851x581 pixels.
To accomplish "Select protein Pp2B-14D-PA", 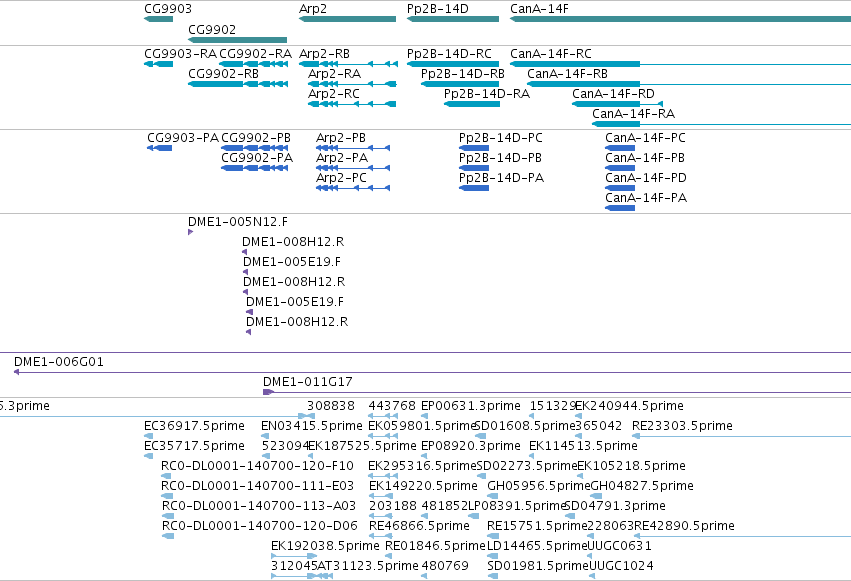I will (474, 188).
